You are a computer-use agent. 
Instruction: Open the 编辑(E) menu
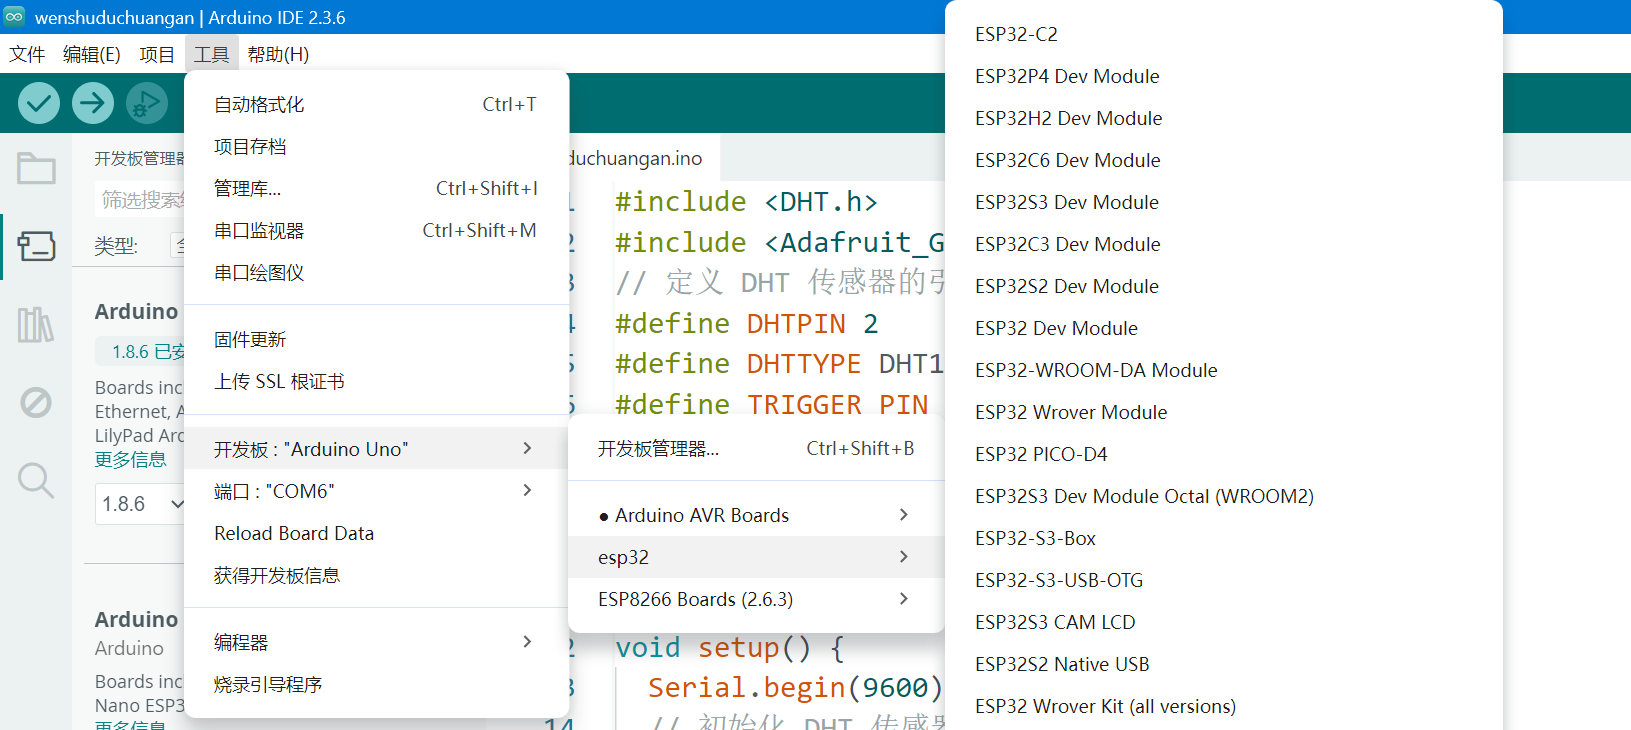pyautogui.click(x=92, y=54)
